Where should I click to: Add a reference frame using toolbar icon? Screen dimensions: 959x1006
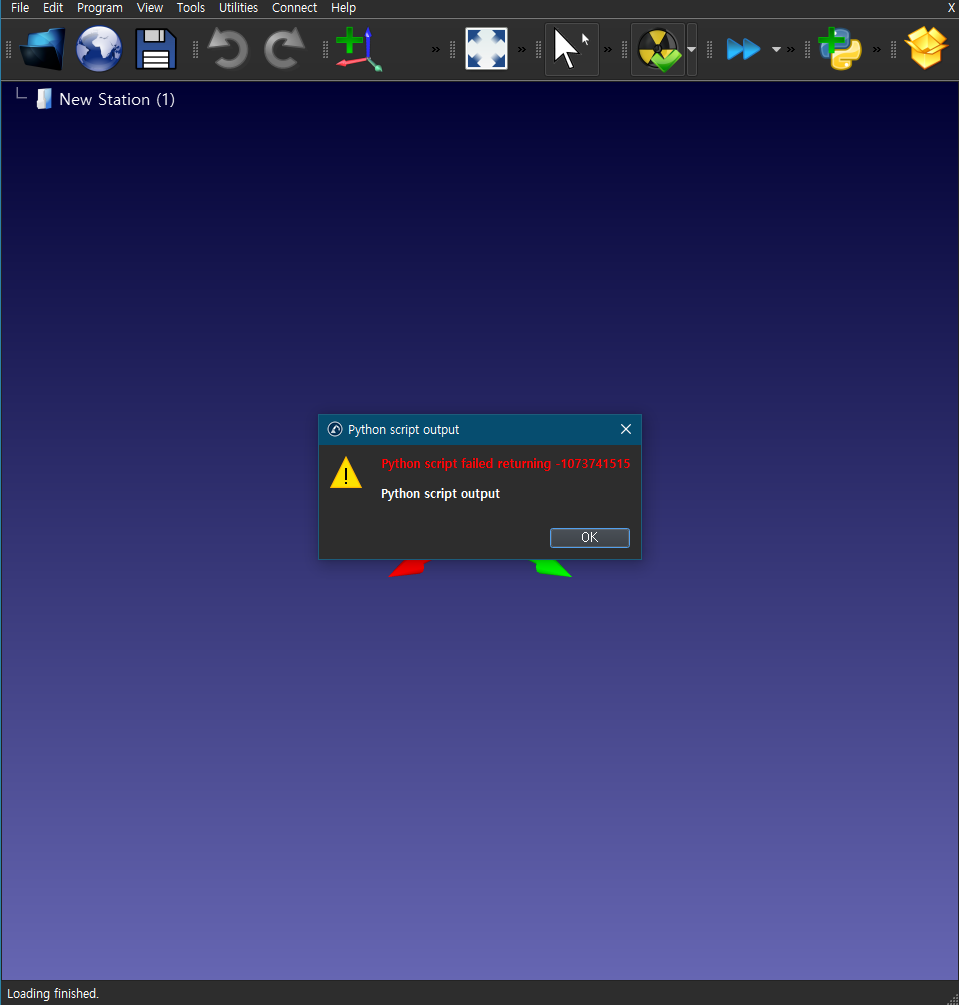358,49
